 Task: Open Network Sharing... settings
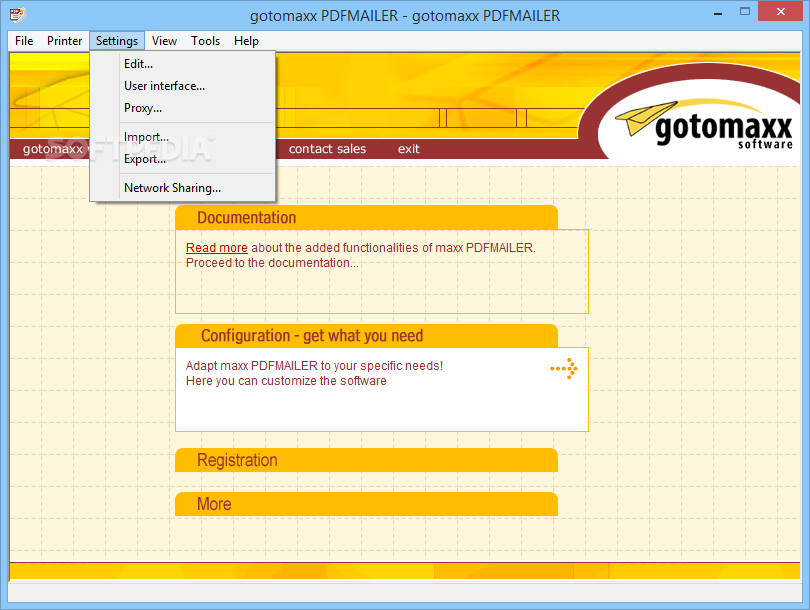click(182, 188)
